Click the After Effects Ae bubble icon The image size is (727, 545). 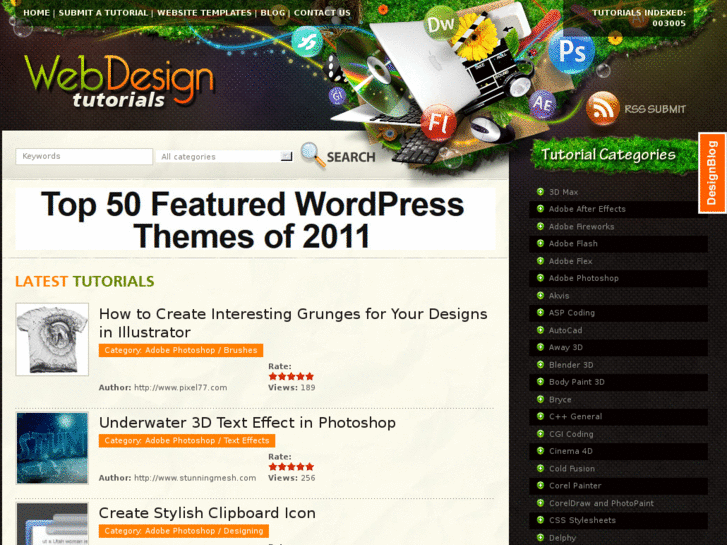(542, 104)
